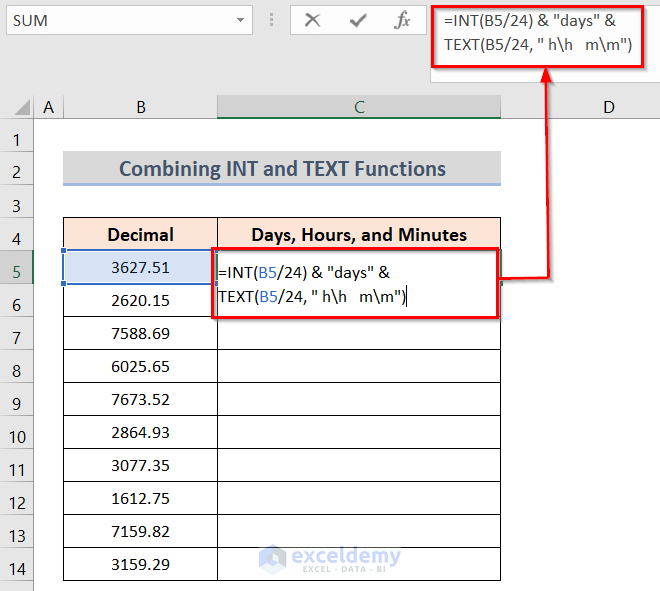Select empty cell C9 beside 7673.52
The height and width of the screenshot is (591, 660).
pos(359,399)
